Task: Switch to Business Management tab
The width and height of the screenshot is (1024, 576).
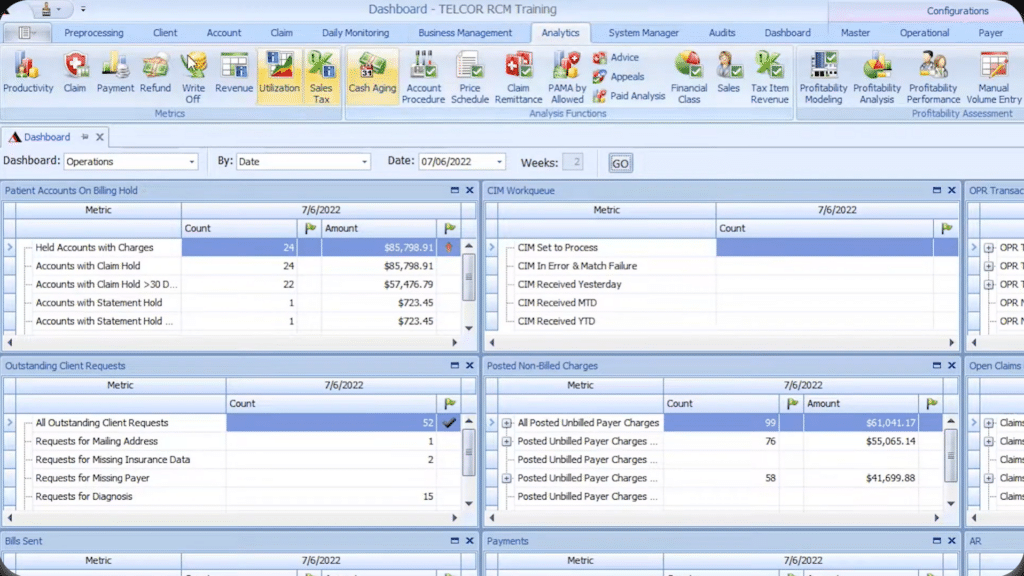Action: tap(465, 33)
